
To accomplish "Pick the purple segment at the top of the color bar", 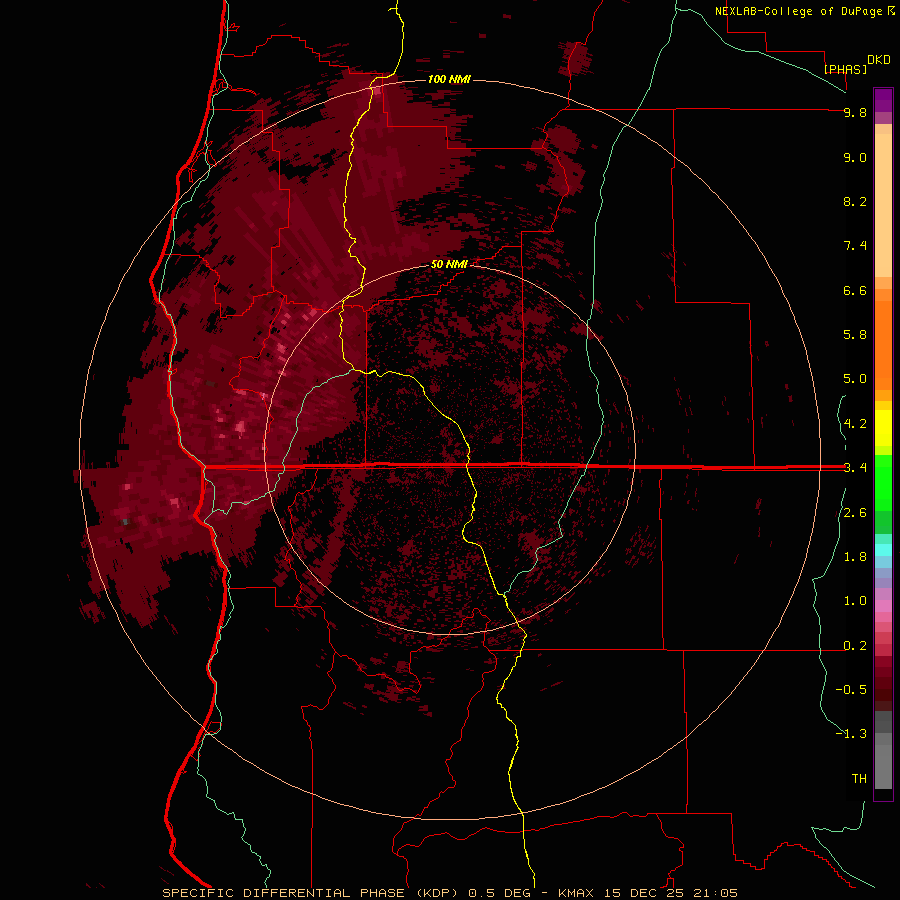I will click(x=883, y=100).
